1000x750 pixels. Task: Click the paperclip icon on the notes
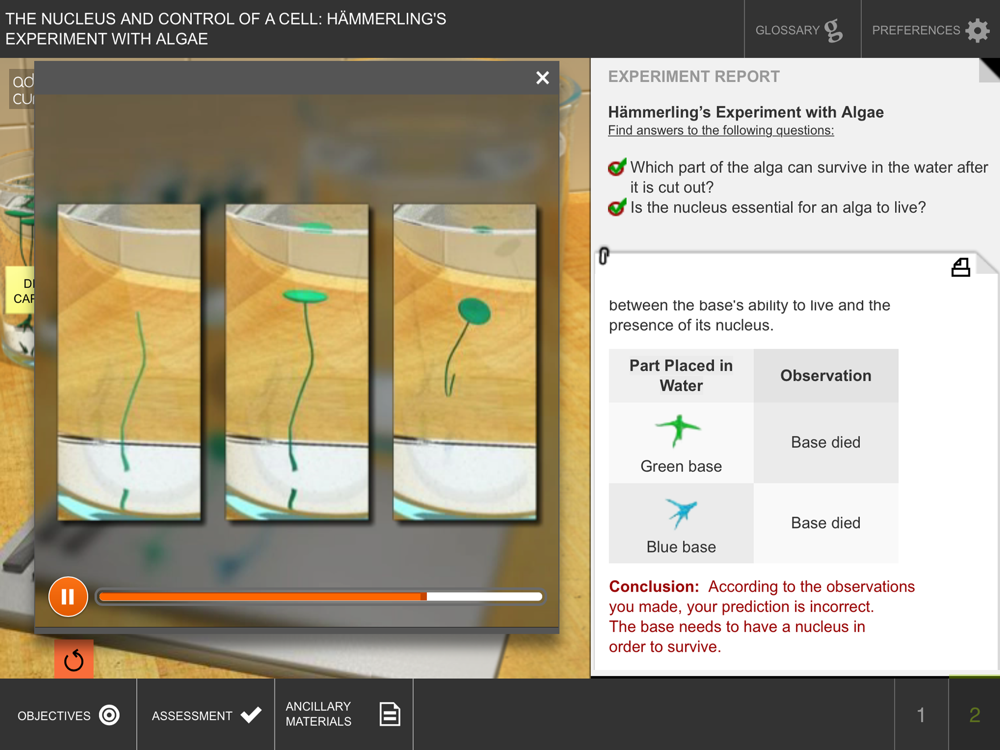pos(604,256)
